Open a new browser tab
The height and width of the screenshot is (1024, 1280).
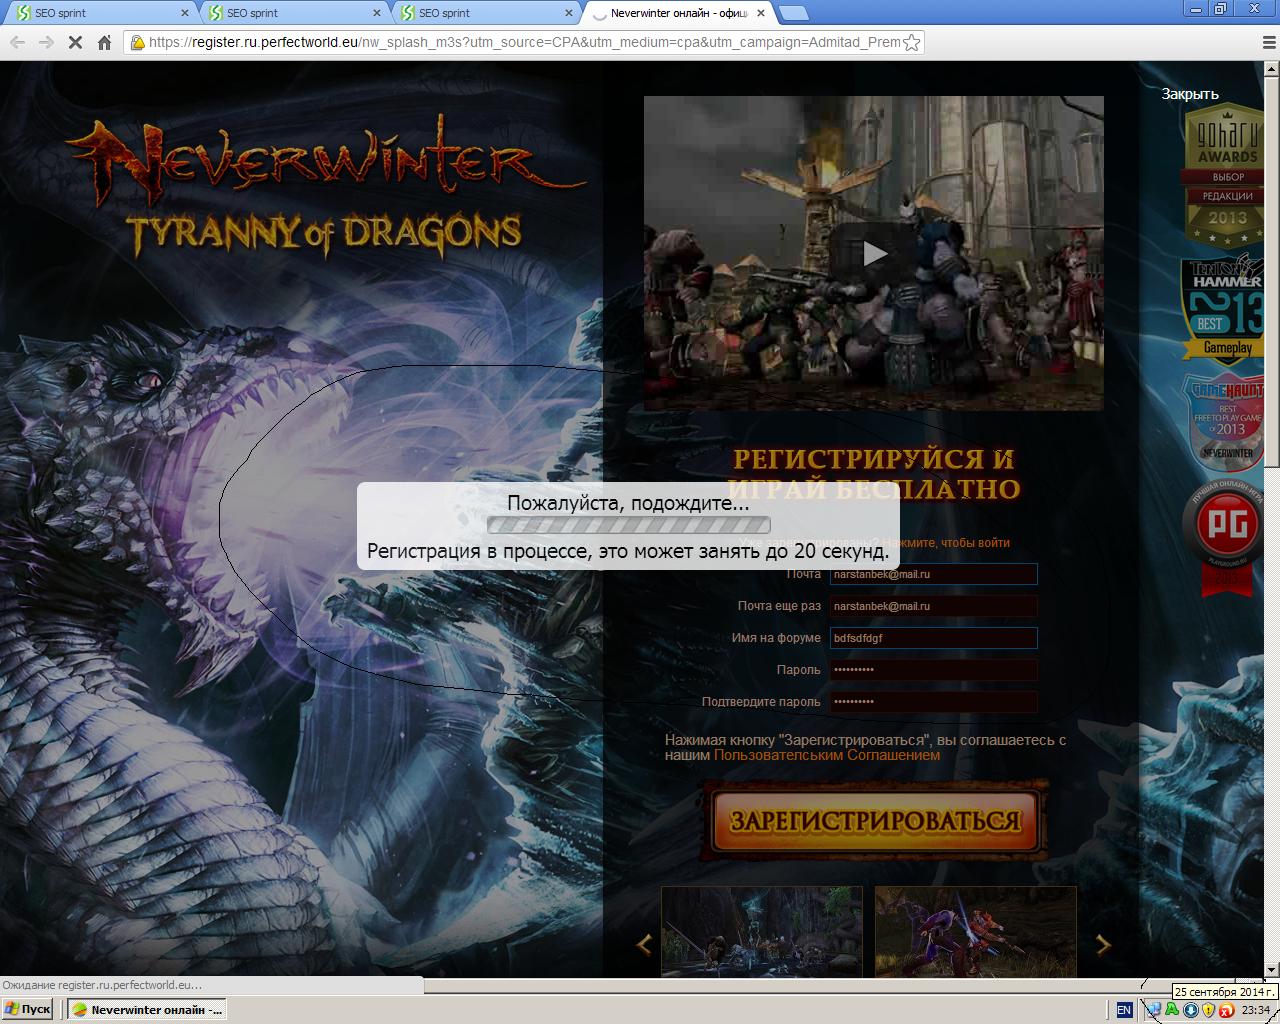coord(794,13)
